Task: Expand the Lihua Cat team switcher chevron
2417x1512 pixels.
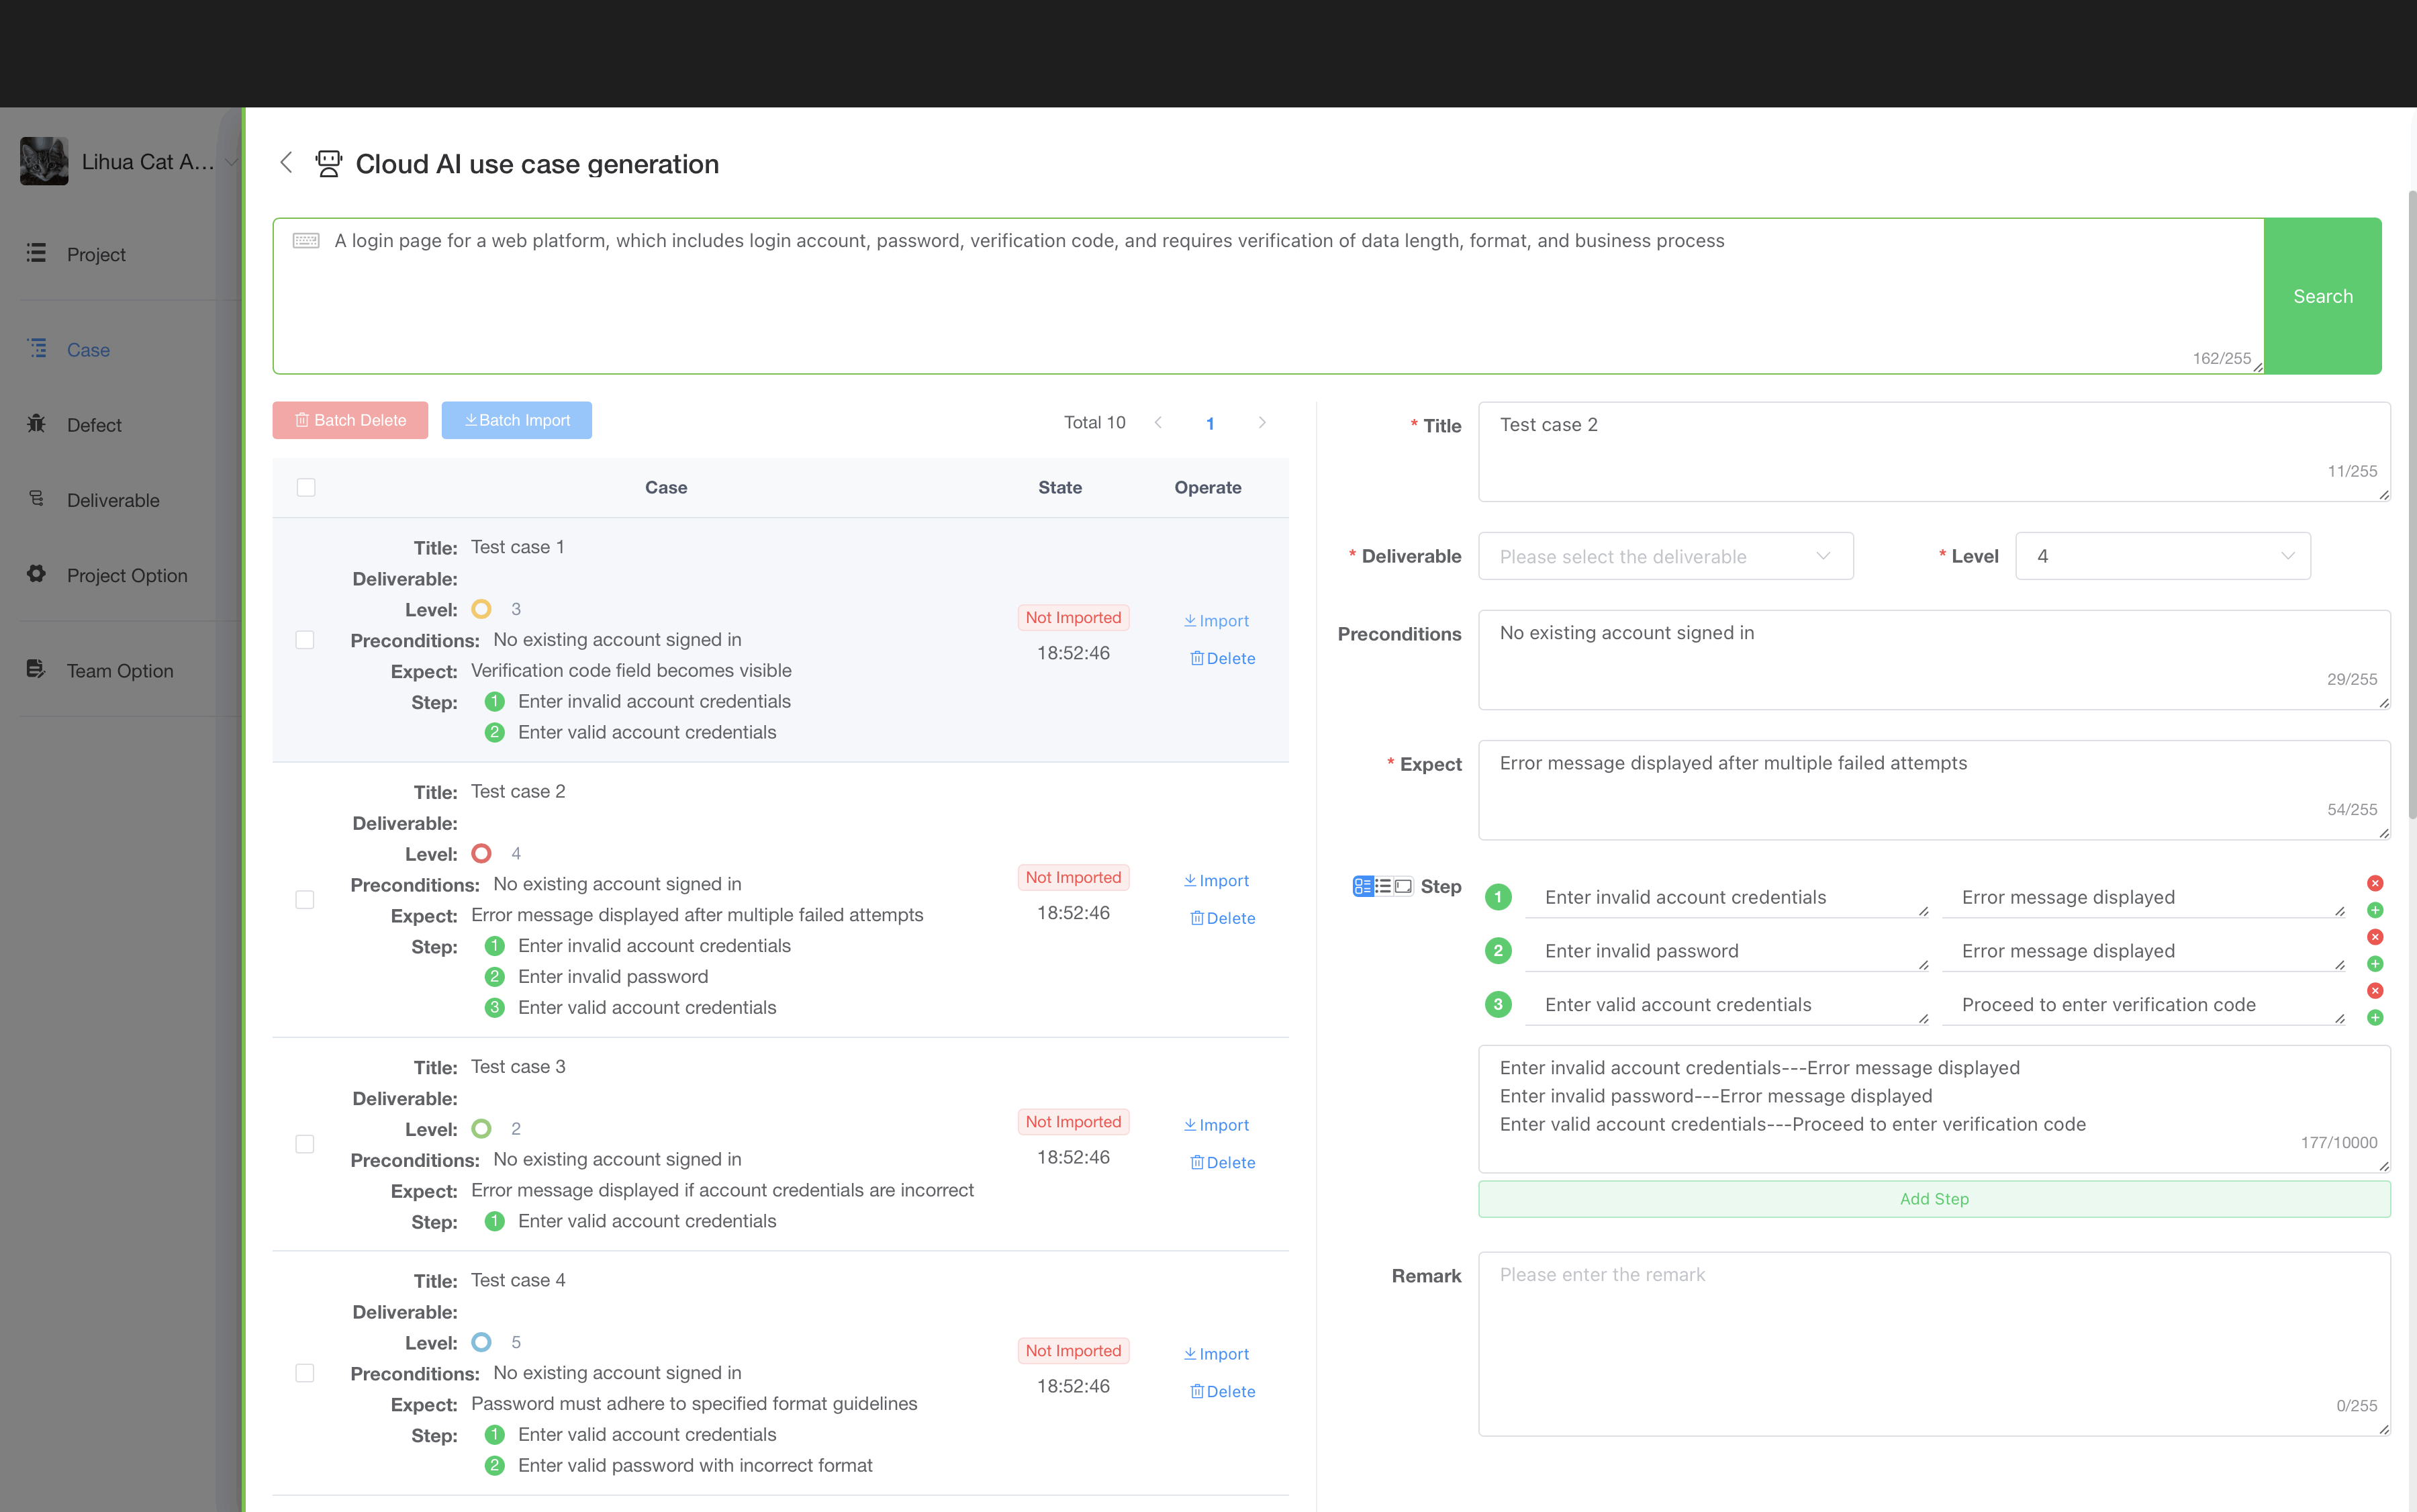Action: pyautogui.click(x=231, y=162)
